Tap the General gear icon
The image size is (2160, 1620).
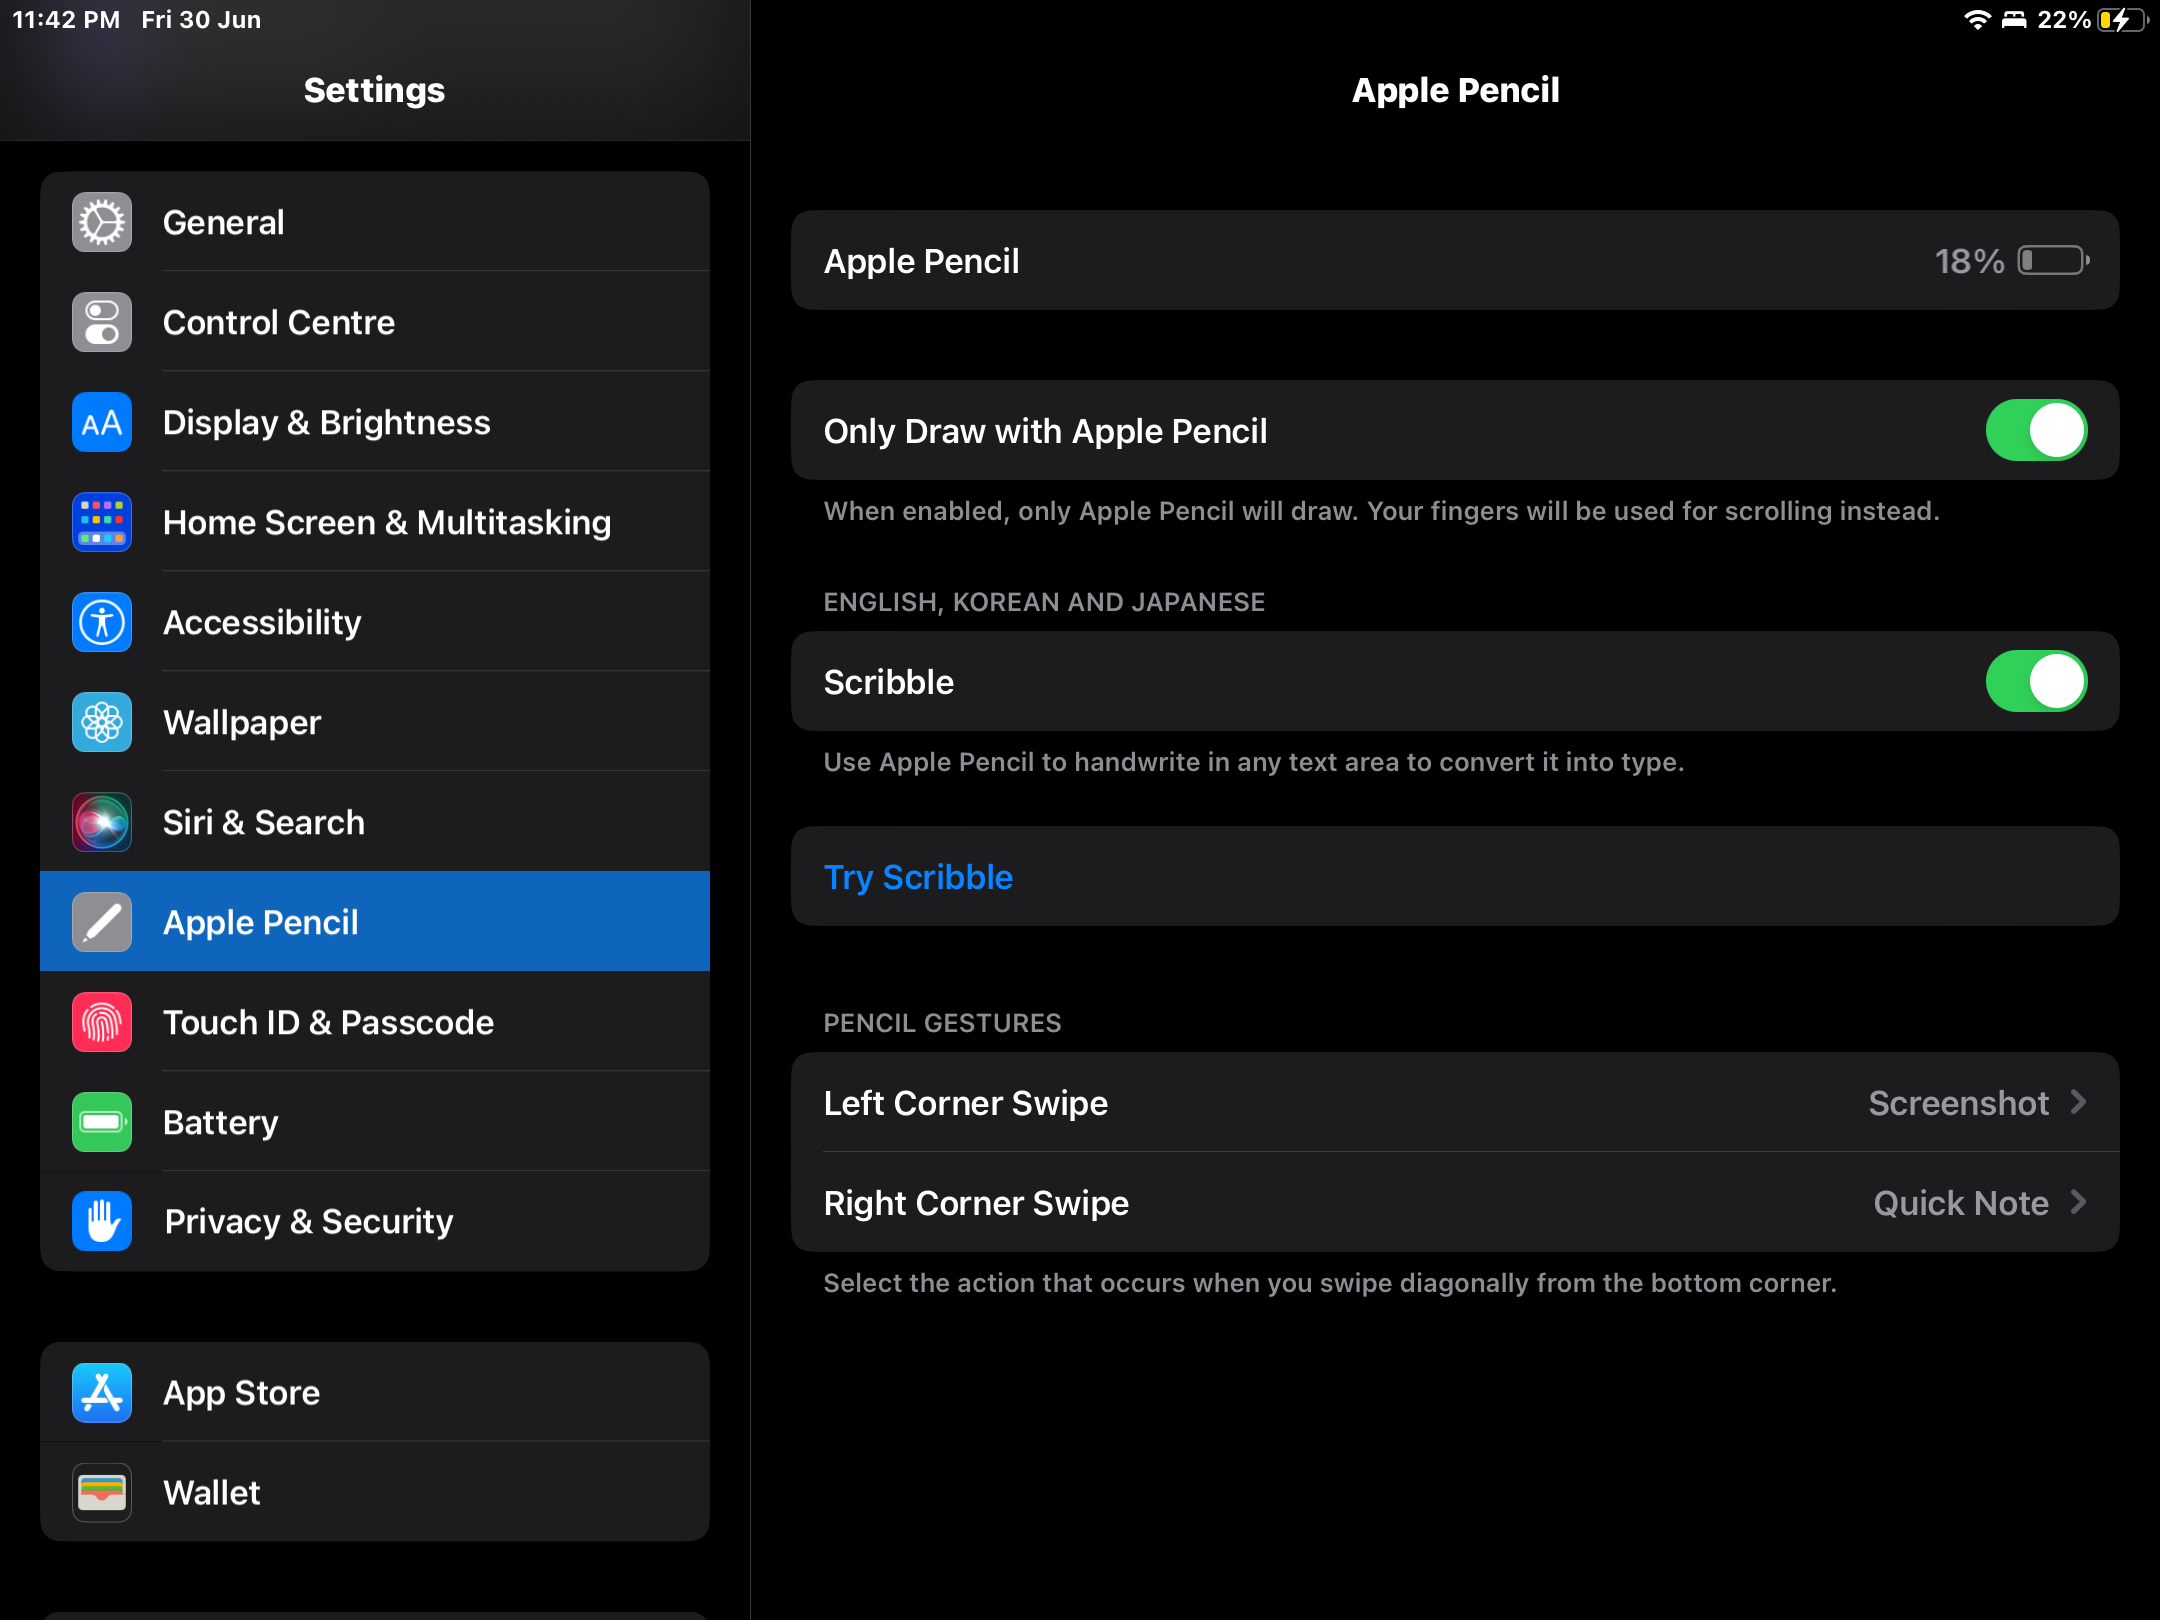pyautogui.click(x=102, y=222)
